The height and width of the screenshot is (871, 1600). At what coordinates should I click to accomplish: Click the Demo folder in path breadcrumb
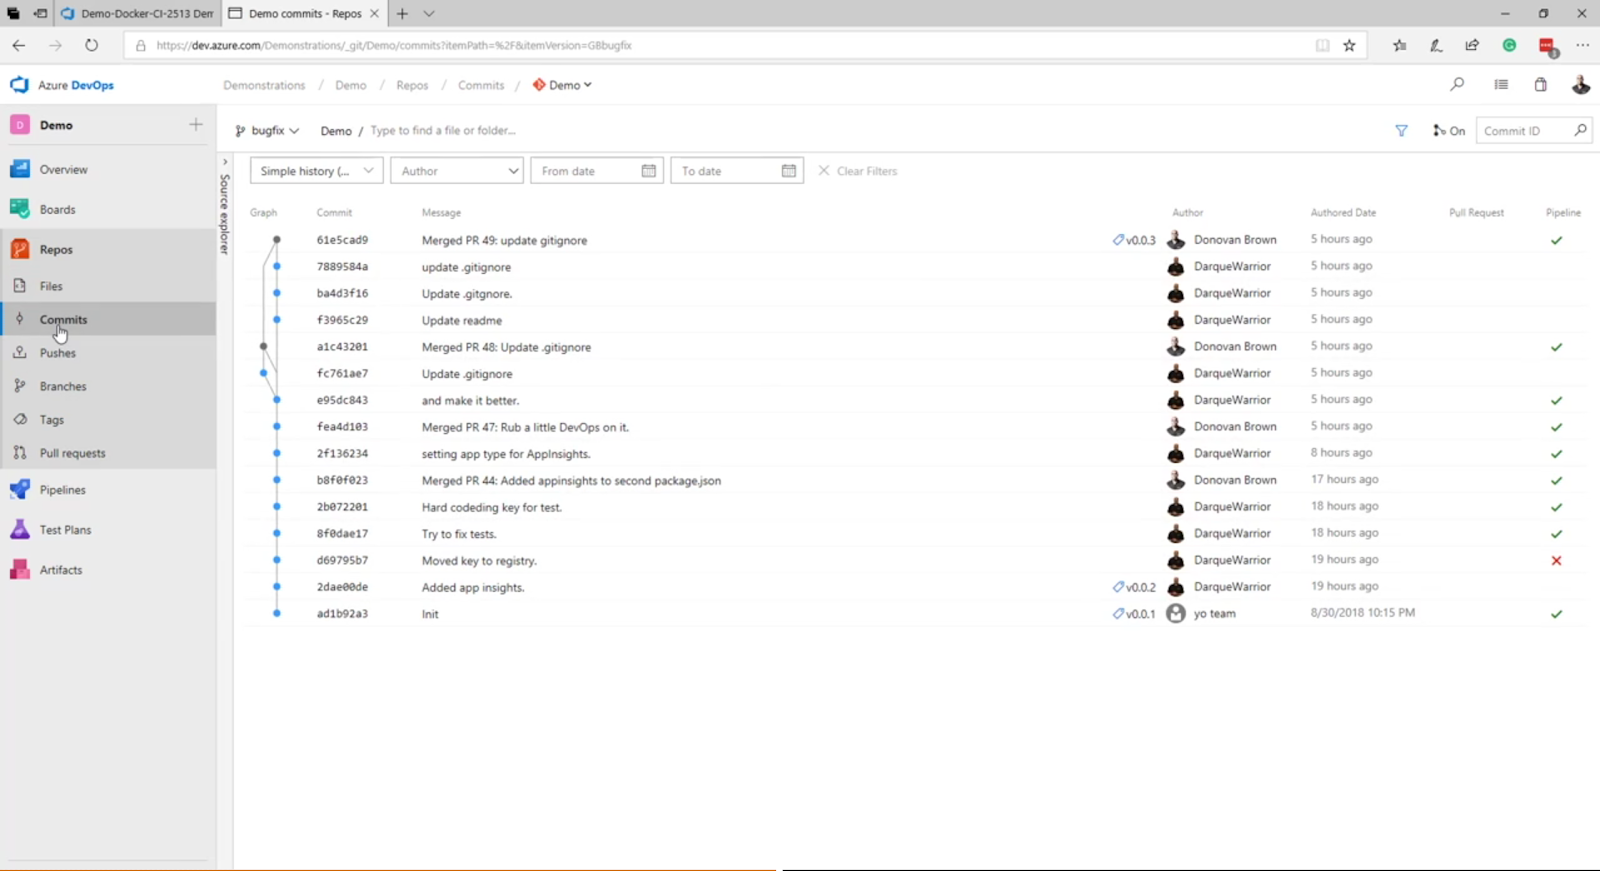336,131
